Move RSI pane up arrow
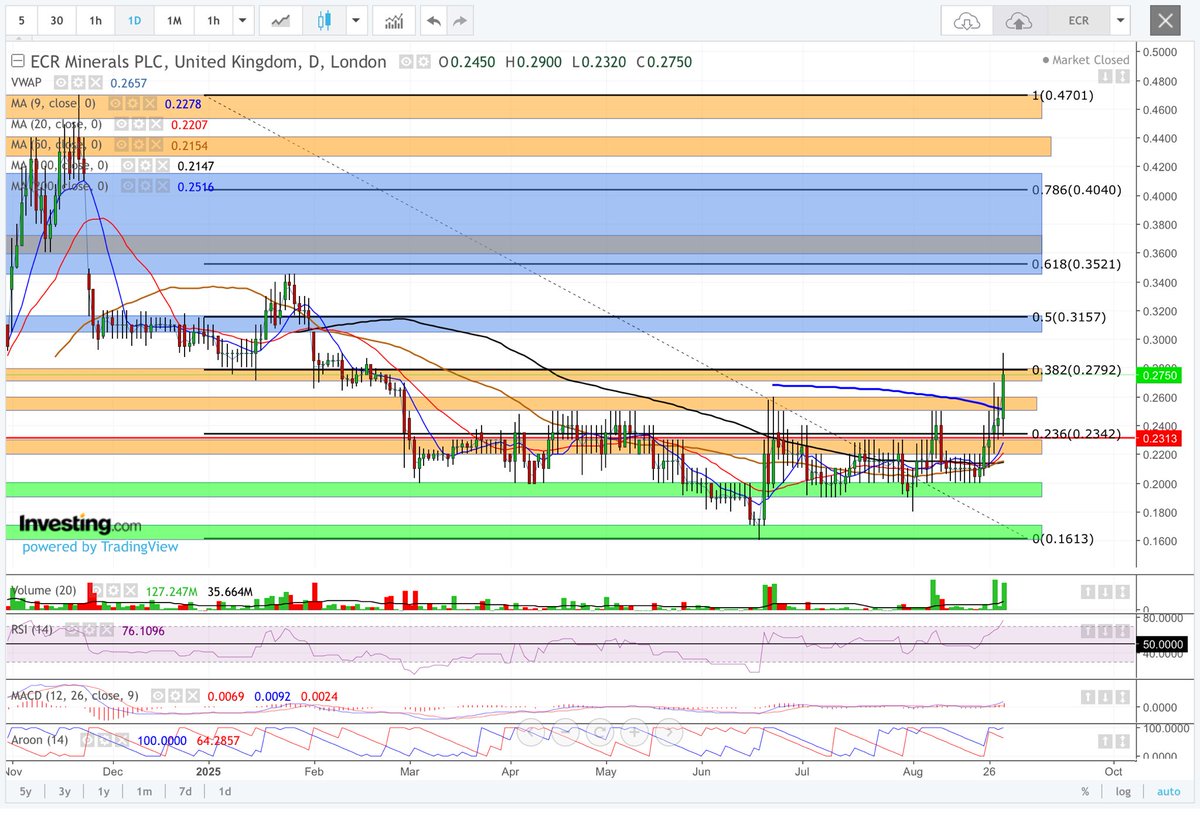Image resolution: width=1200 pixels, height=834 pixels. click(1088, 630)
